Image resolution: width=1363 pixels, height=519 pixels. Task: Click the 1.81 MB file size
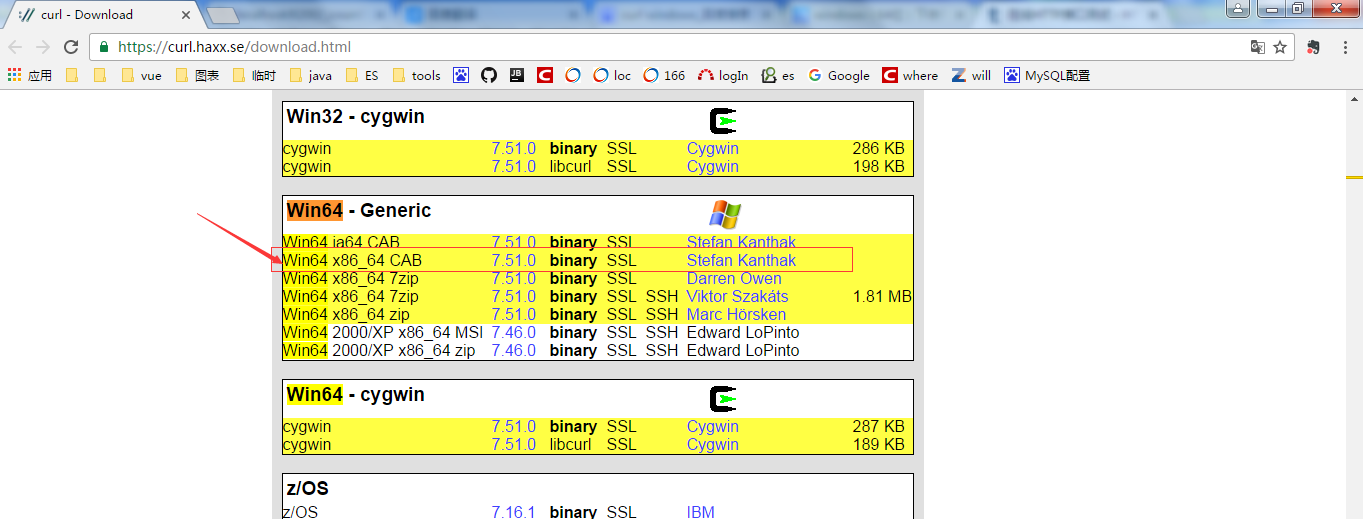882,297
